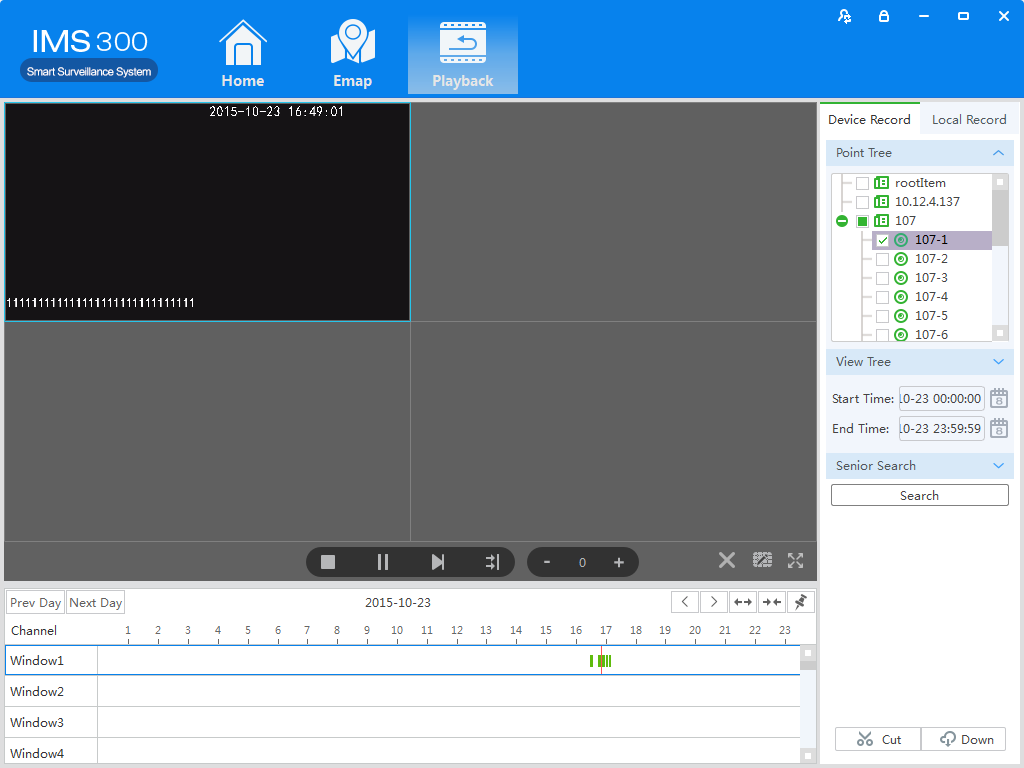Uncheck the 107-1 channel checkbox

pyautogui.click(x=882, y=240)
